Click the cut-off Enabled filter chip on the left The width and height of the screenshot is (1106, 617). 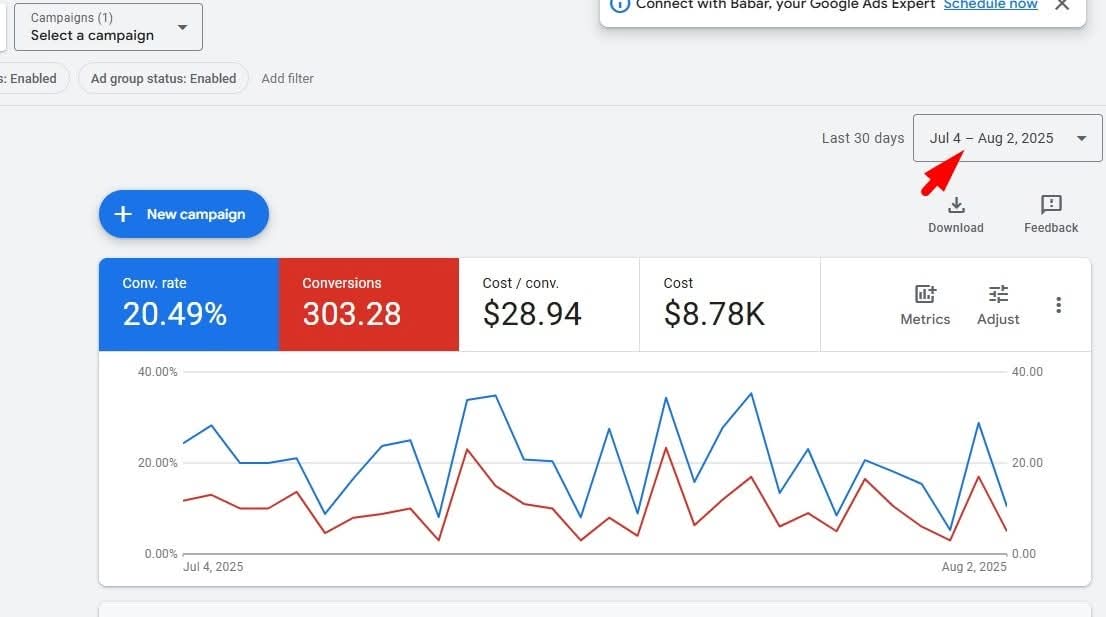[32, 78]
